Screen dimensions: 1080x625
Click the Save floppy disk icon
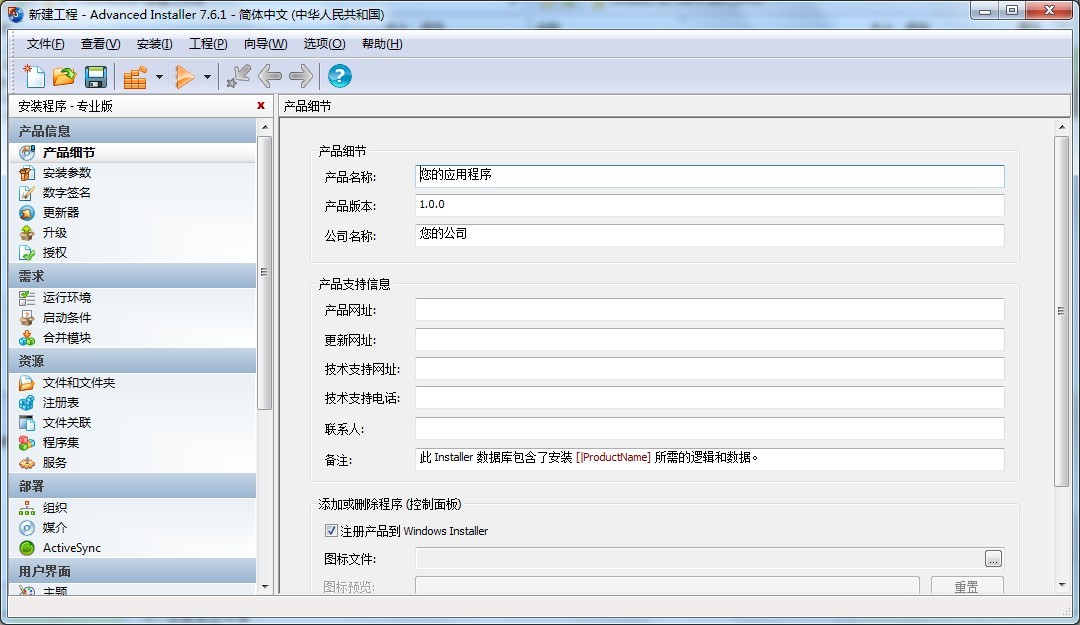click(x=95, y=76)
